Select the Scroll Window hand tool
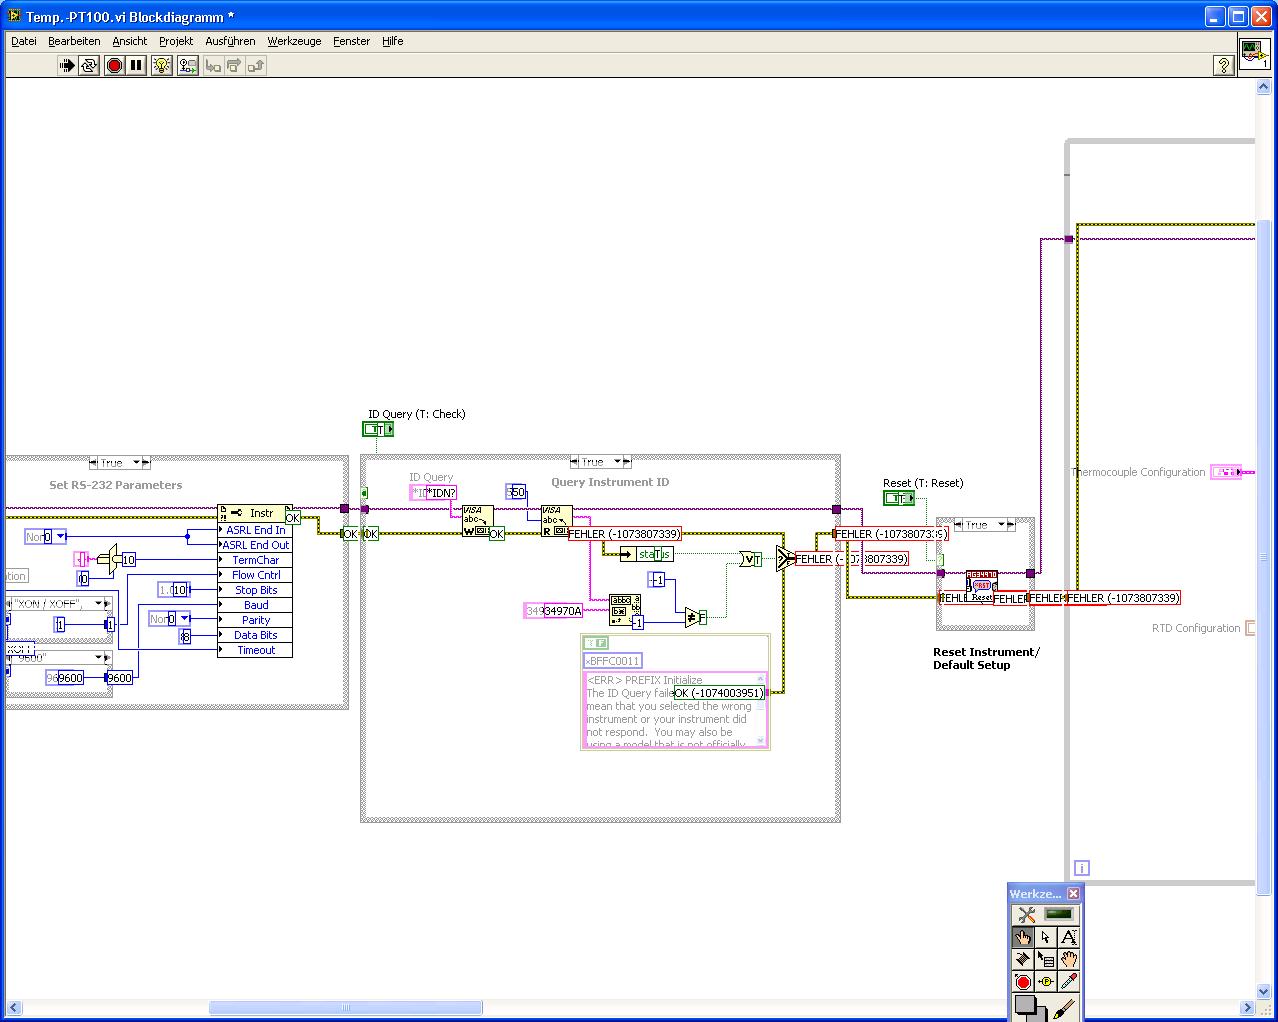The image size is (1278, 1022). point(1069,960)
